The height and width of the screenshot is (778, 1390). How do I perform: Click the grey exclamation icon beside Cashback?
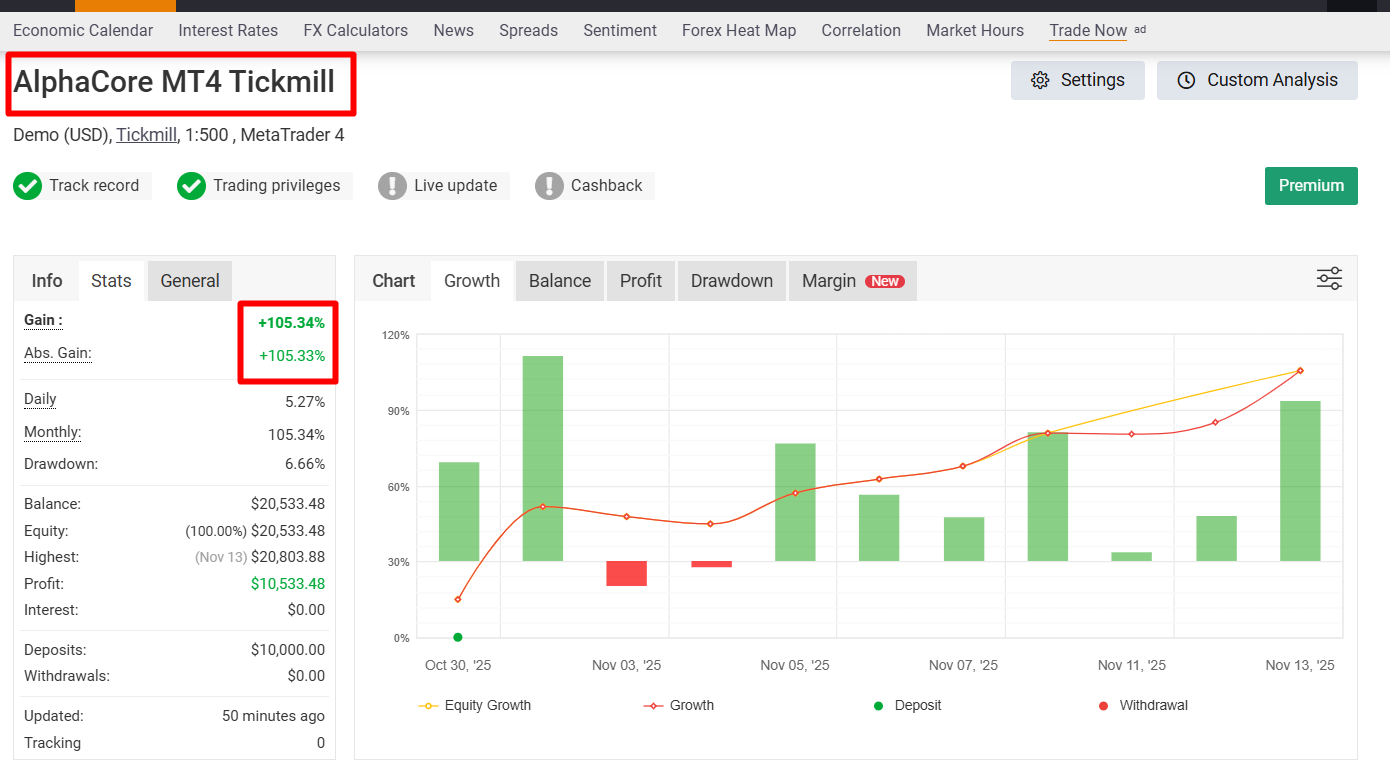pos(549,186)
